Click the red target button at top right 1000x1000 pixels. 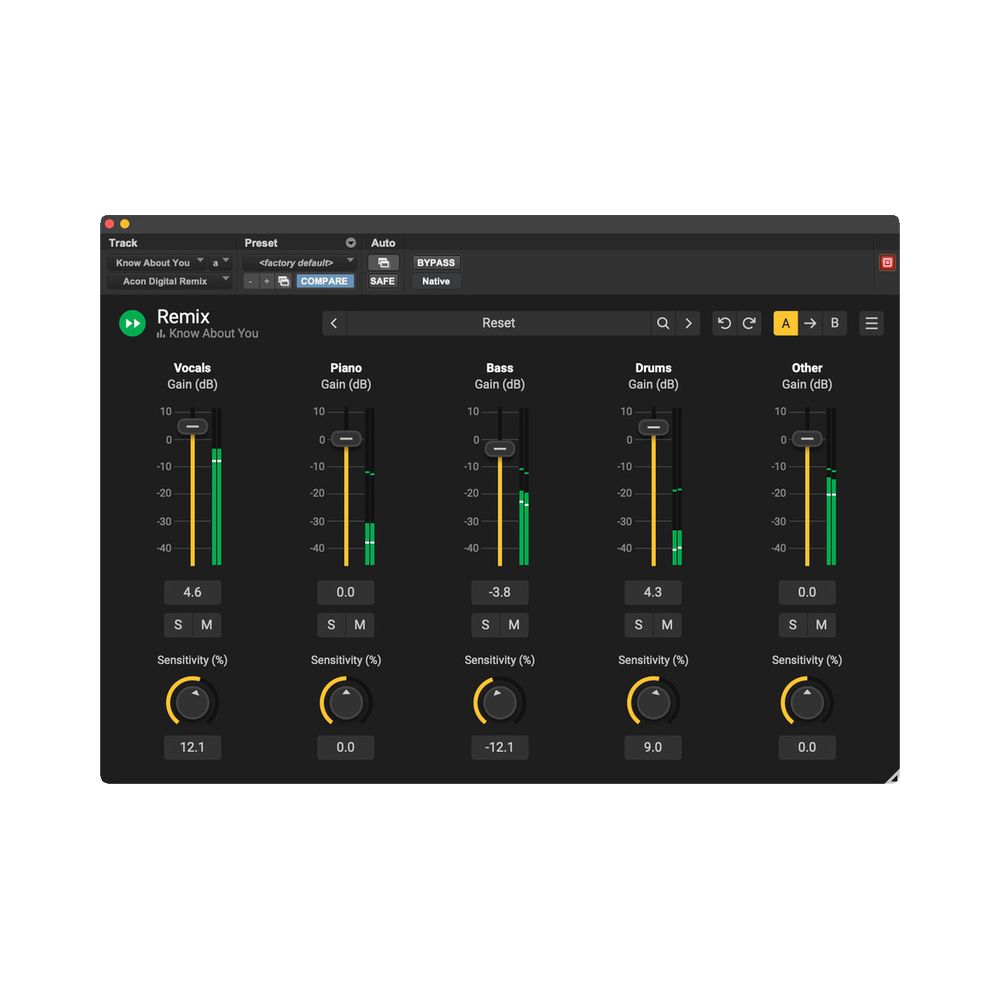click(x=886, y=263)
